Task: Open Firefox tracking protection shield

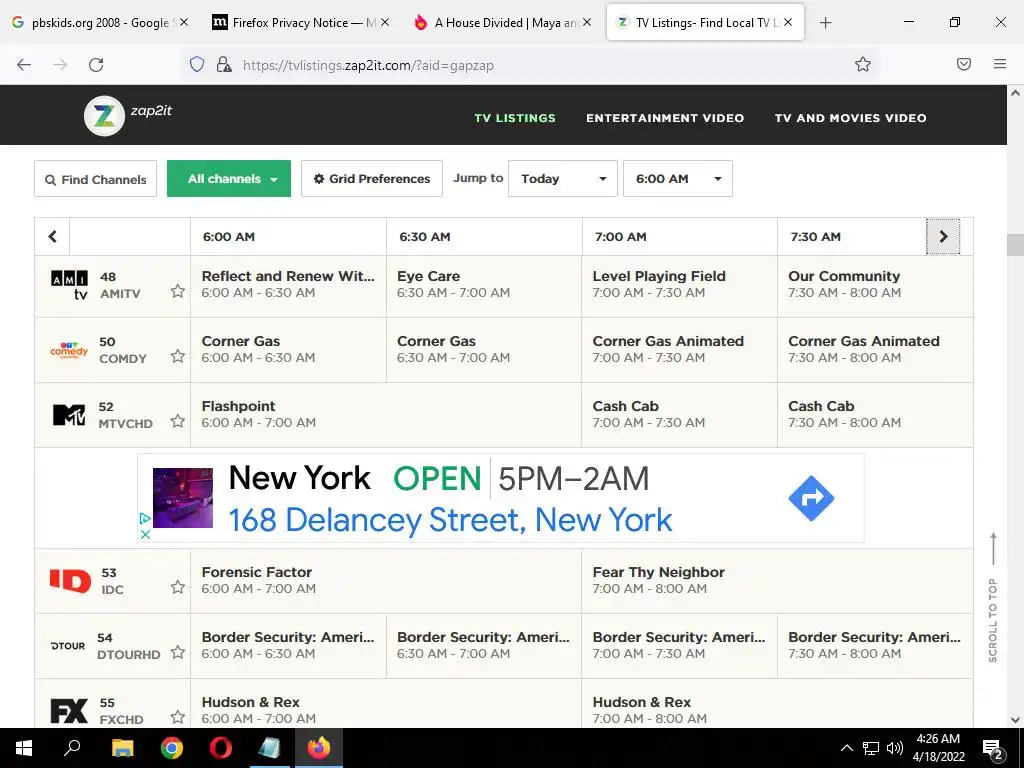Action: click(197, 64)
